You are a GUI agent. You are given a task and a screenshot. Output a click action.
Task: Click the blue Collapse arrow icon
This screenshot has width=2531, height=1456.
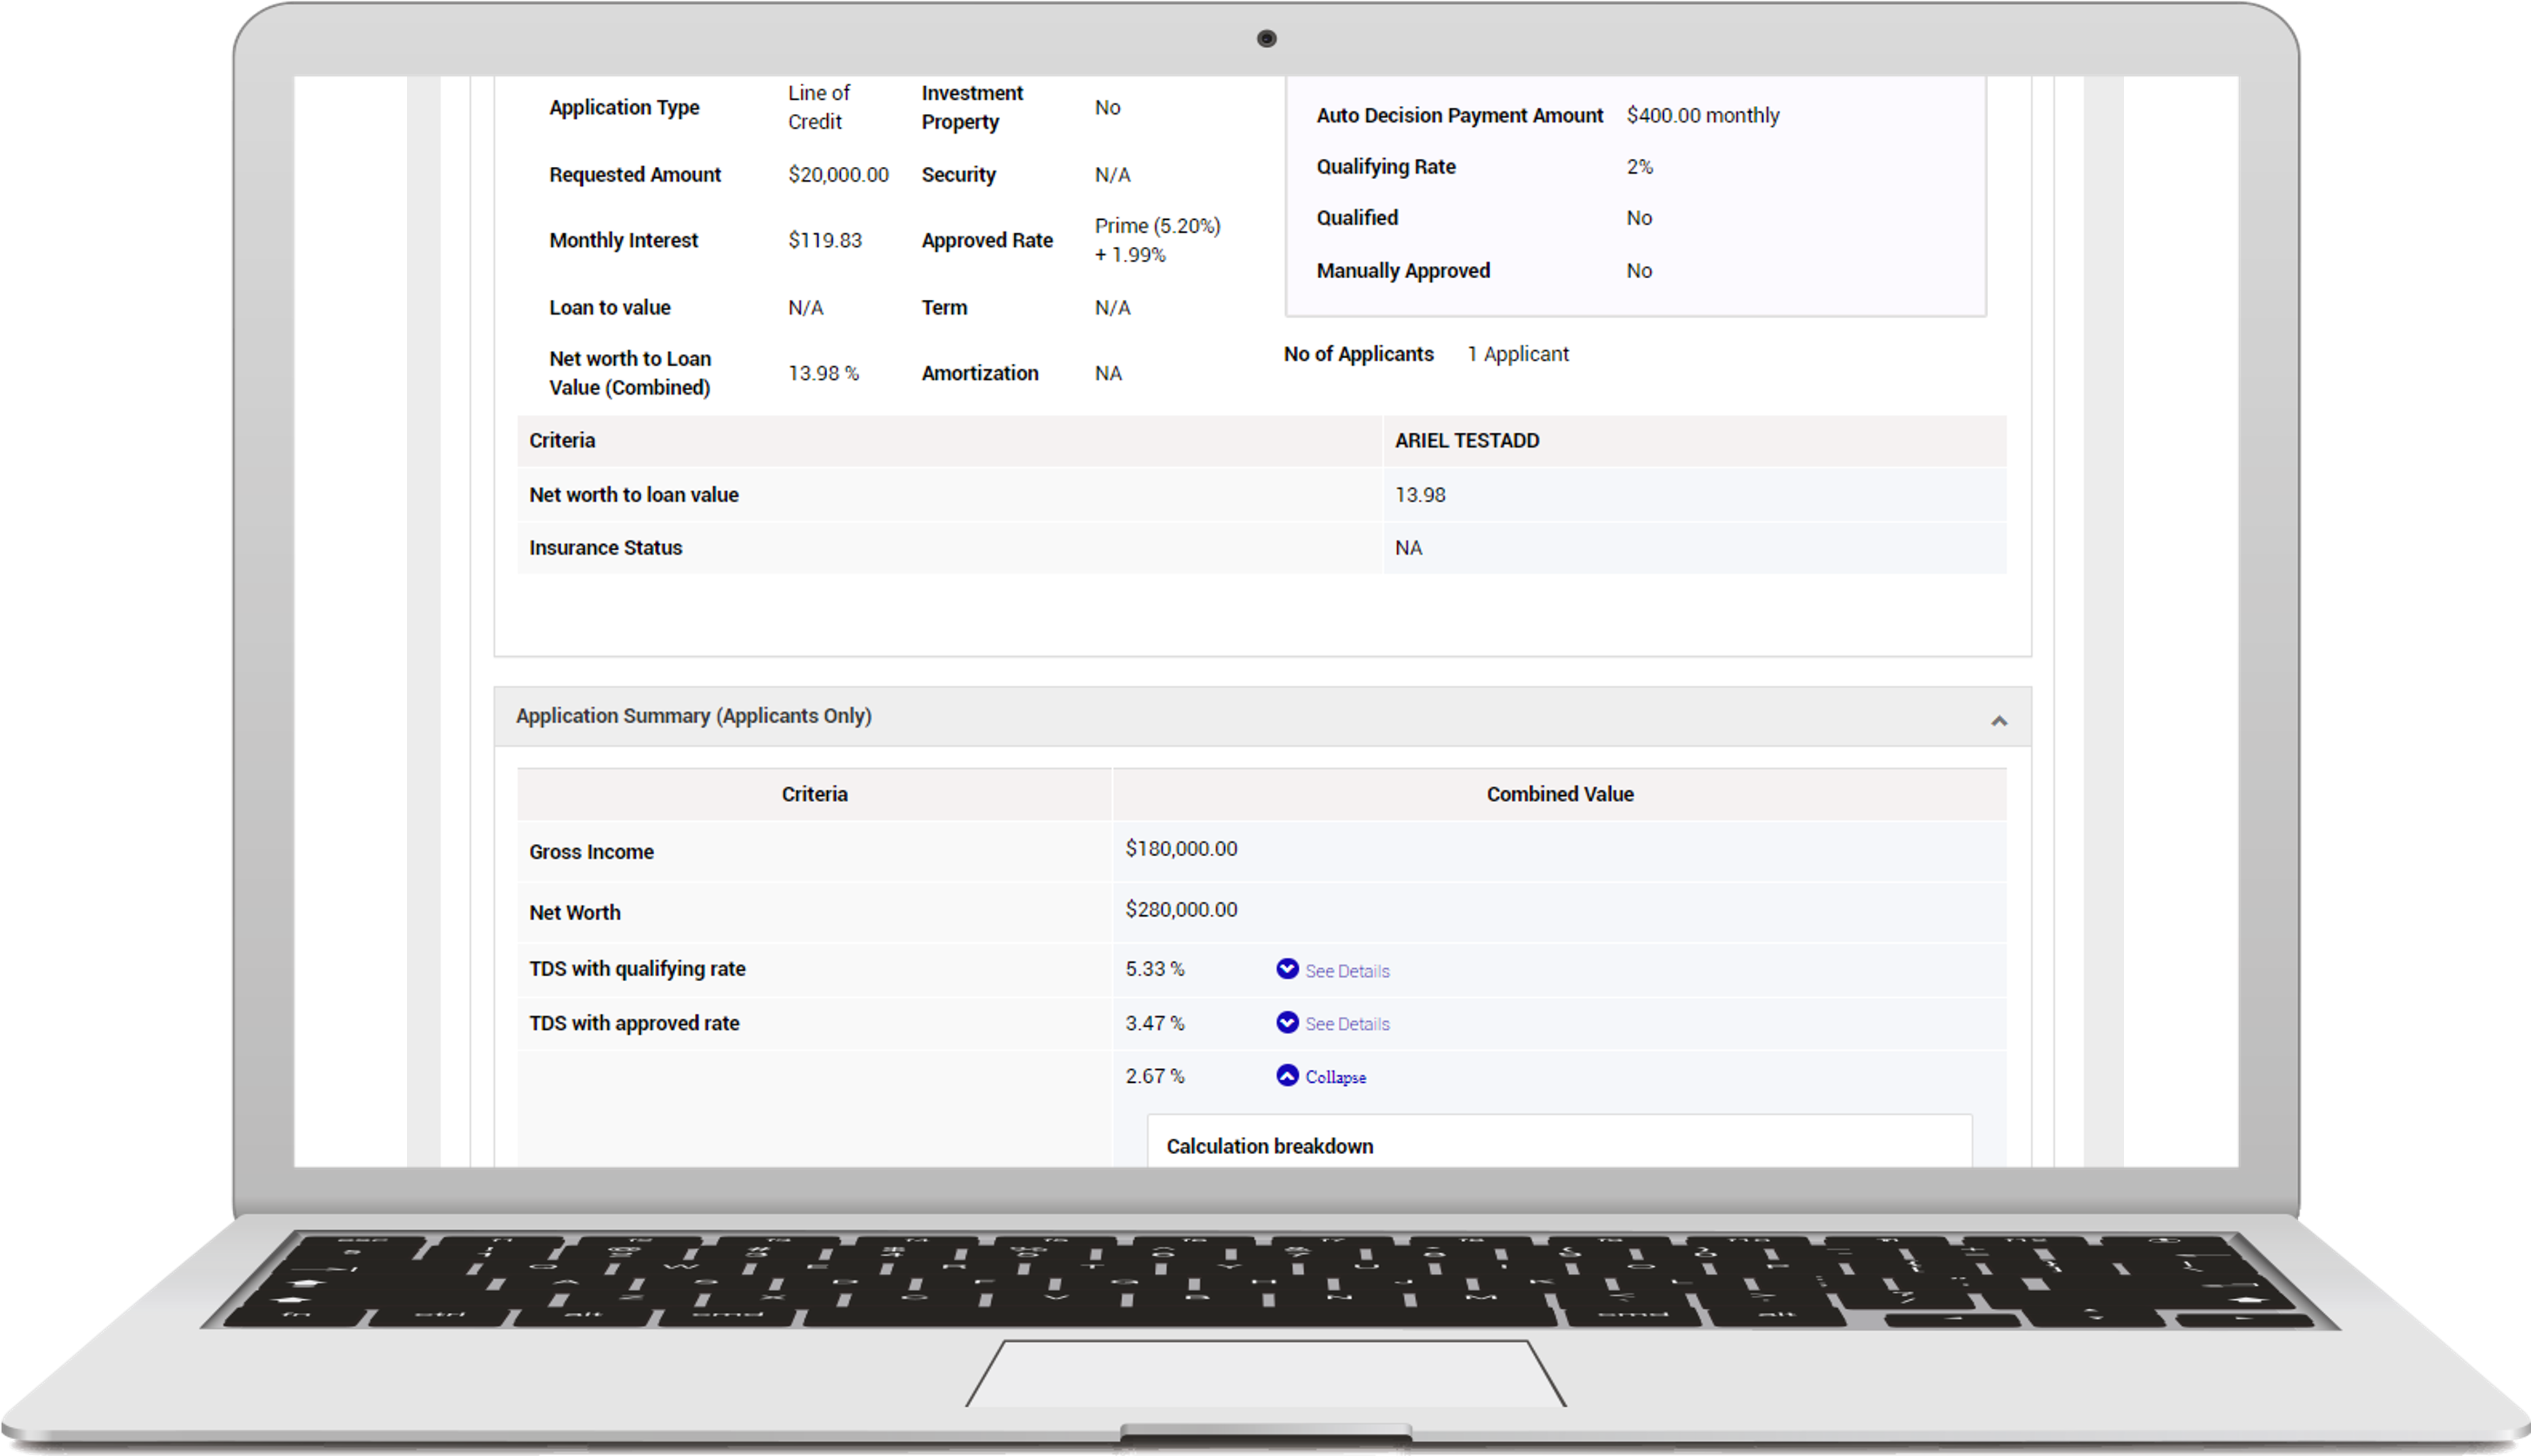[x=1287, y=1075]
